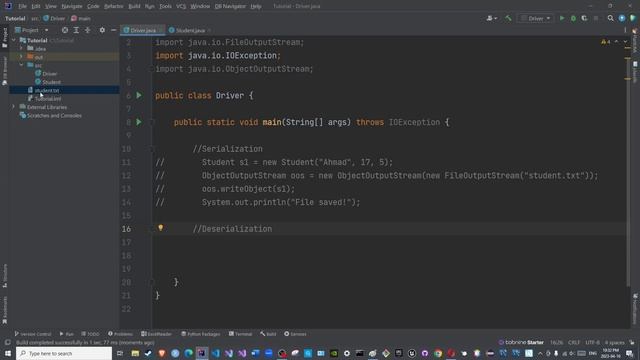Expand External Libraries node
The height and width of the screenshot is (360, 640).
[14, 107]
